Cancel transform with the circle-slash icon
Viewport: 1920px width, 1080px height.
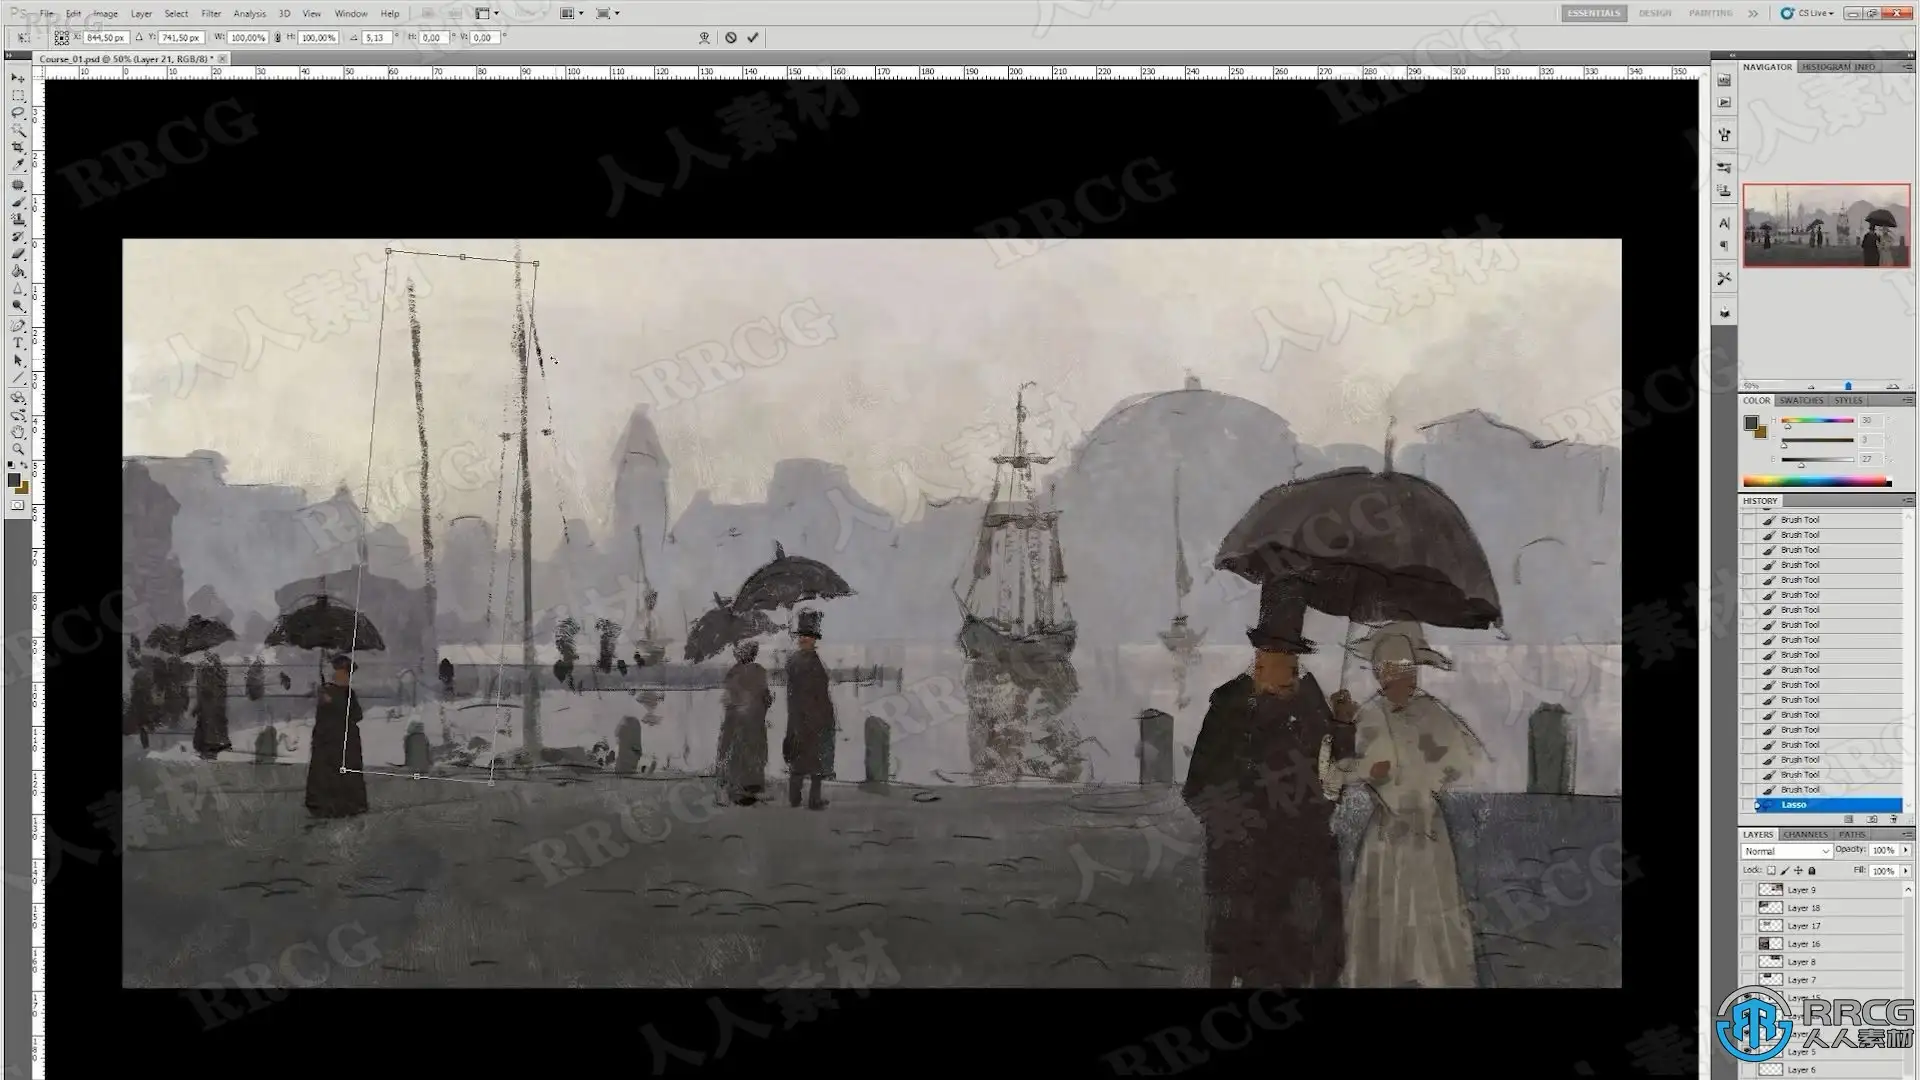point(731,38)
